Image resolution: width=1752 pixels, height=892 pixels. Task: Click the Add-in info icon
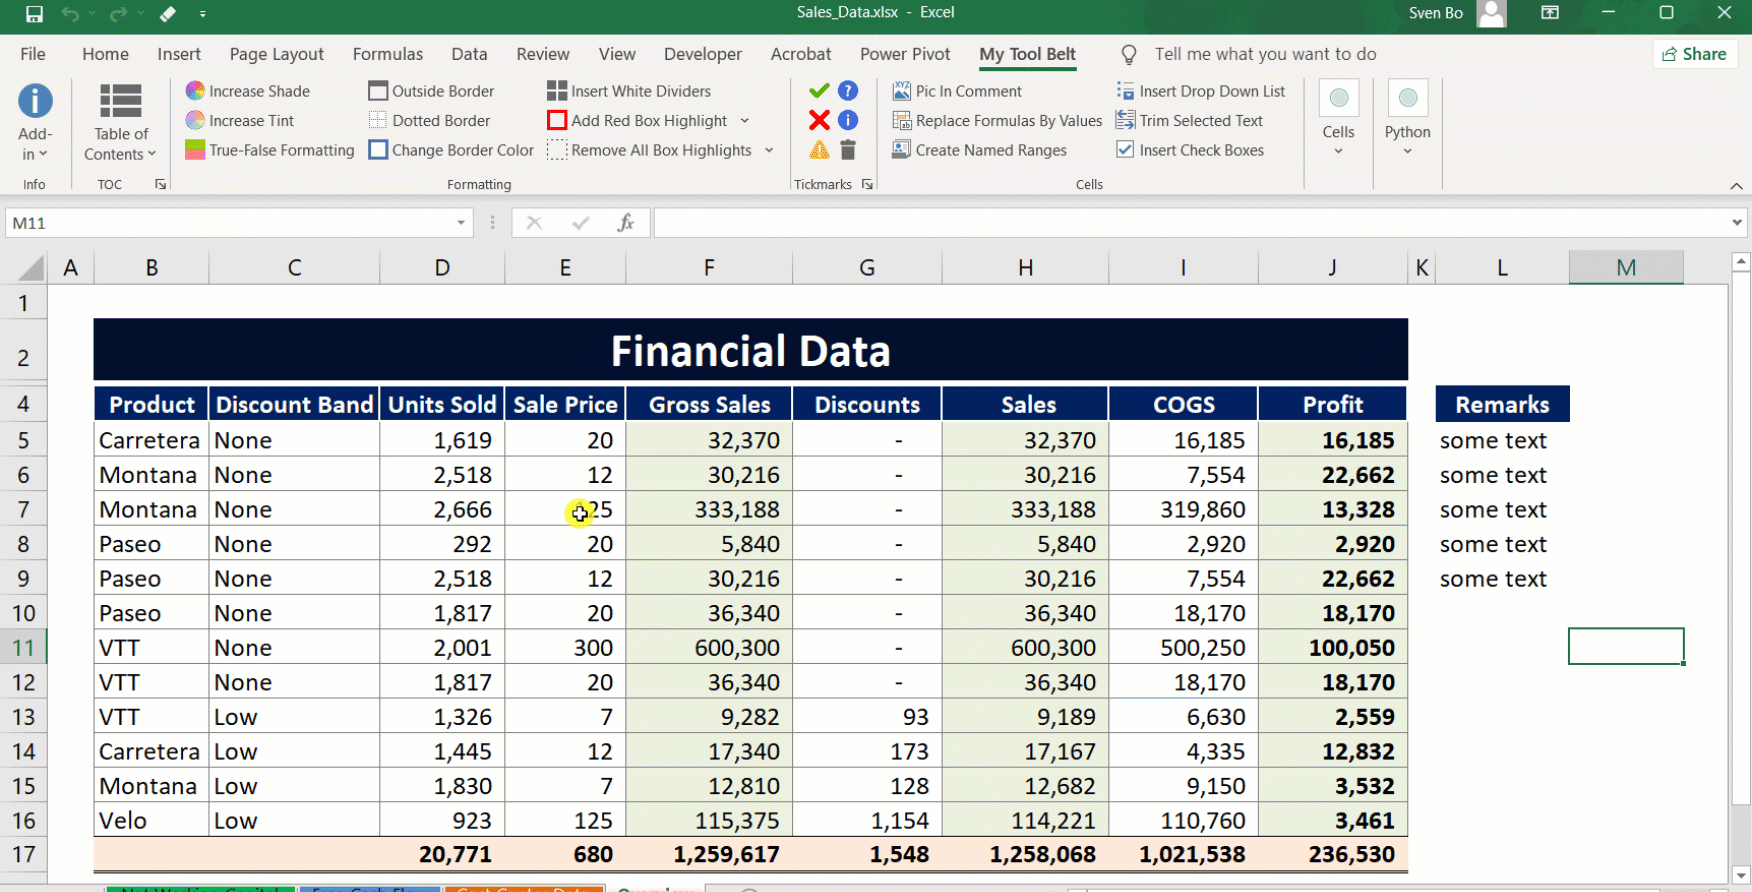pos(35,101)
